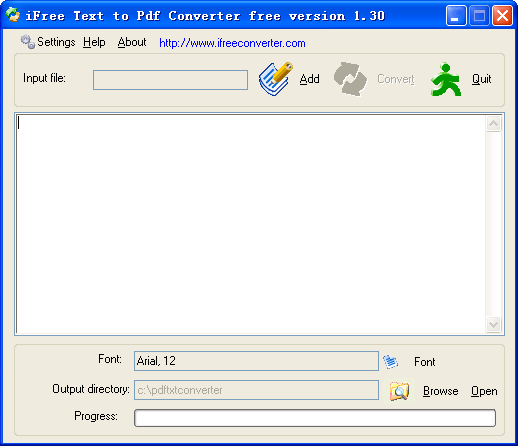
Task: Click the scrollbar up arrow
Action: point(493,124)
